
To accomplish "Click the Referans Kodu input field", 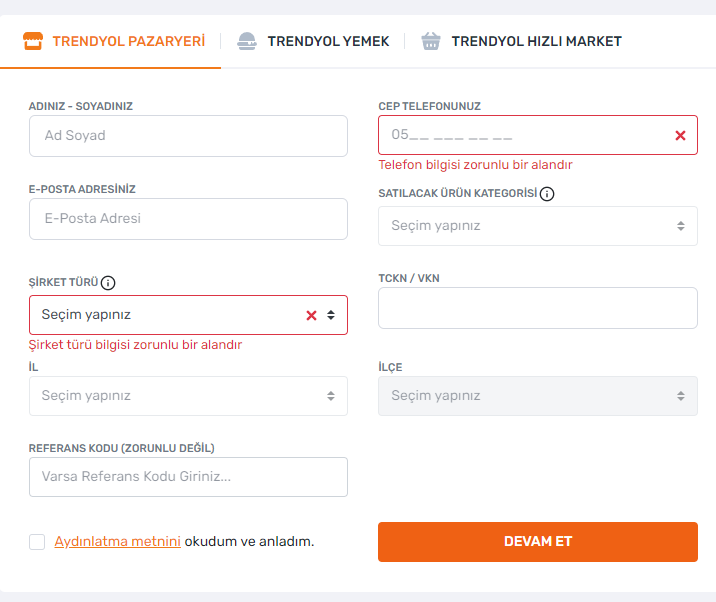I will point(188,477).
